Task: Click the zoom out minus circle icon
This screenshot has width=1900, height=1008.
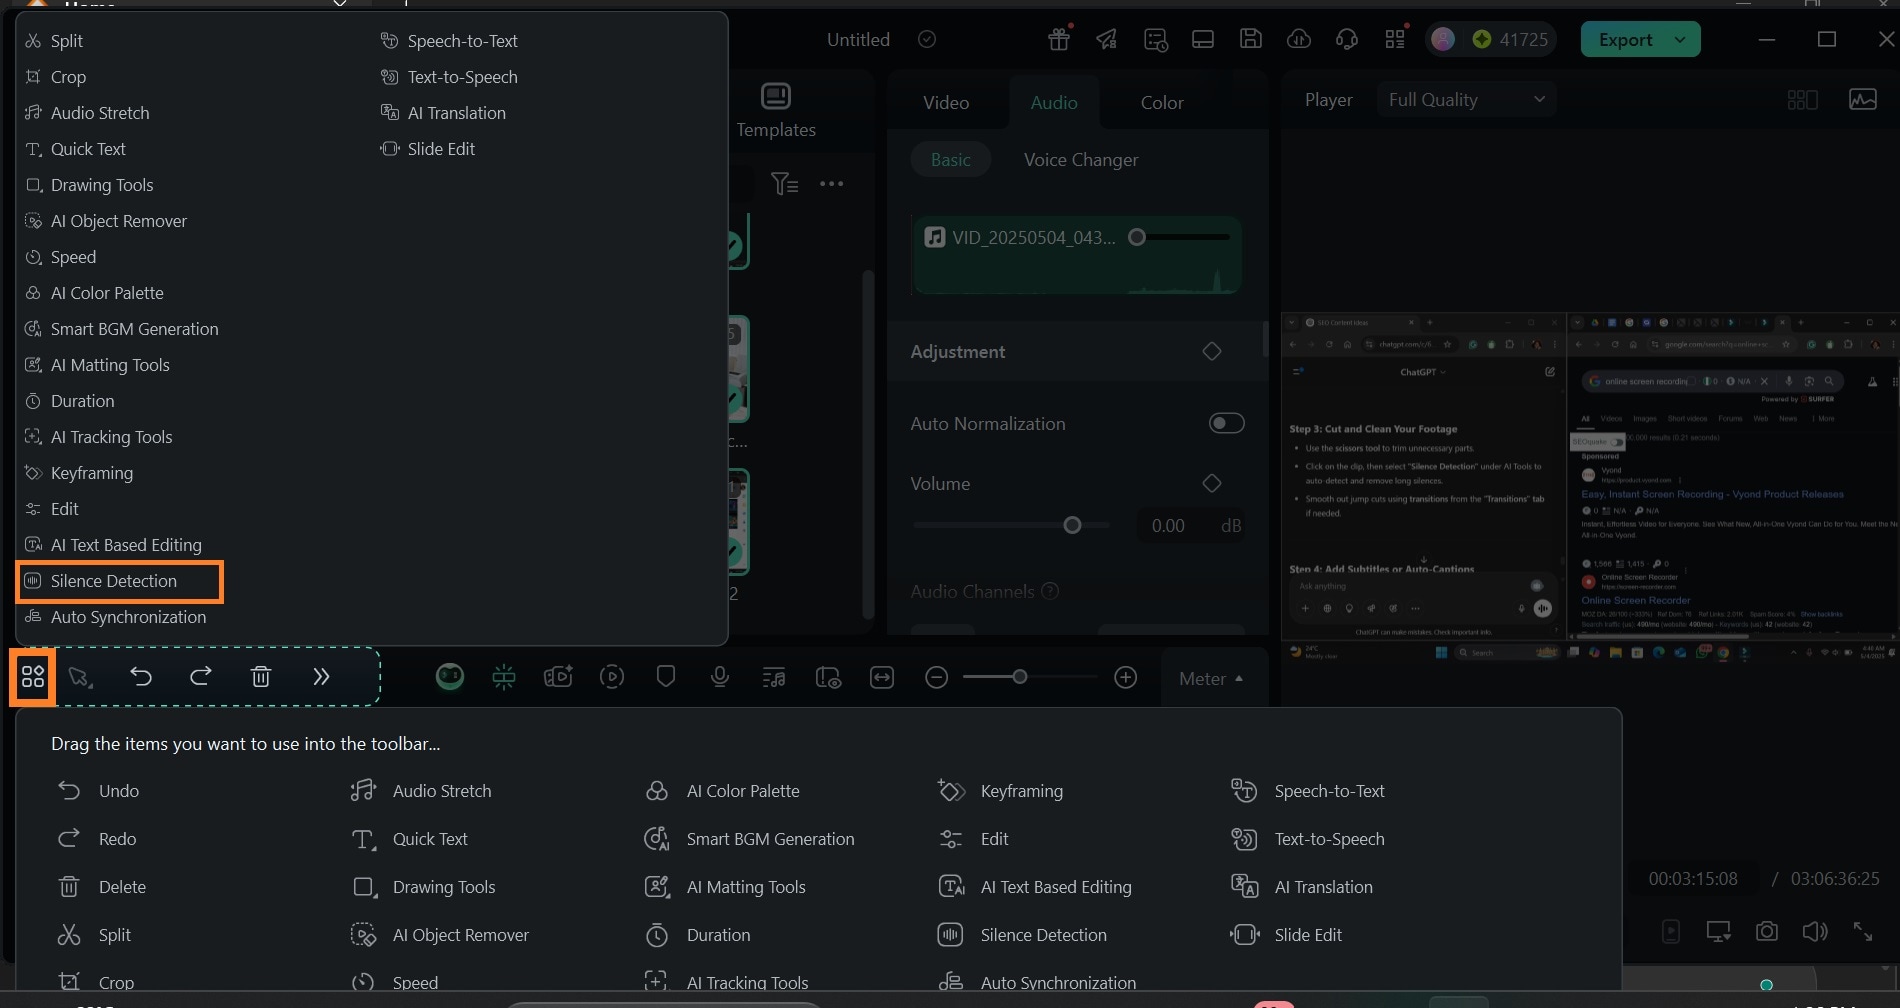Action: pos(936,678)
